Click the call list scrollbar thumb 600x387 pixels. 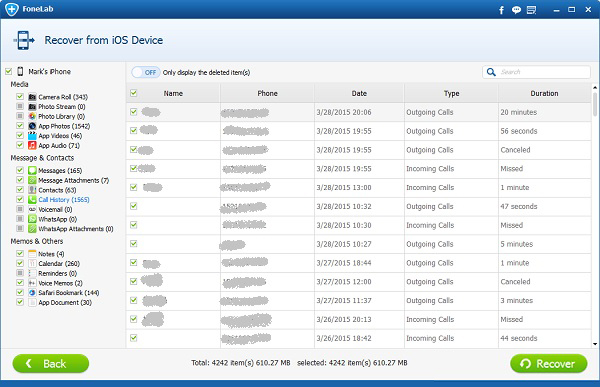(x=595, y=104)
